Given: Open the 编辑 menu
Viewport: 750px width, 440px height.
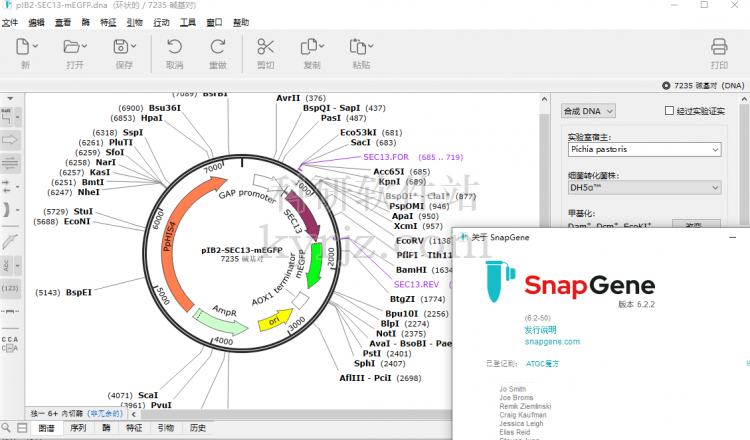Looking at the screenshot, I should click(x=36, y=22).
